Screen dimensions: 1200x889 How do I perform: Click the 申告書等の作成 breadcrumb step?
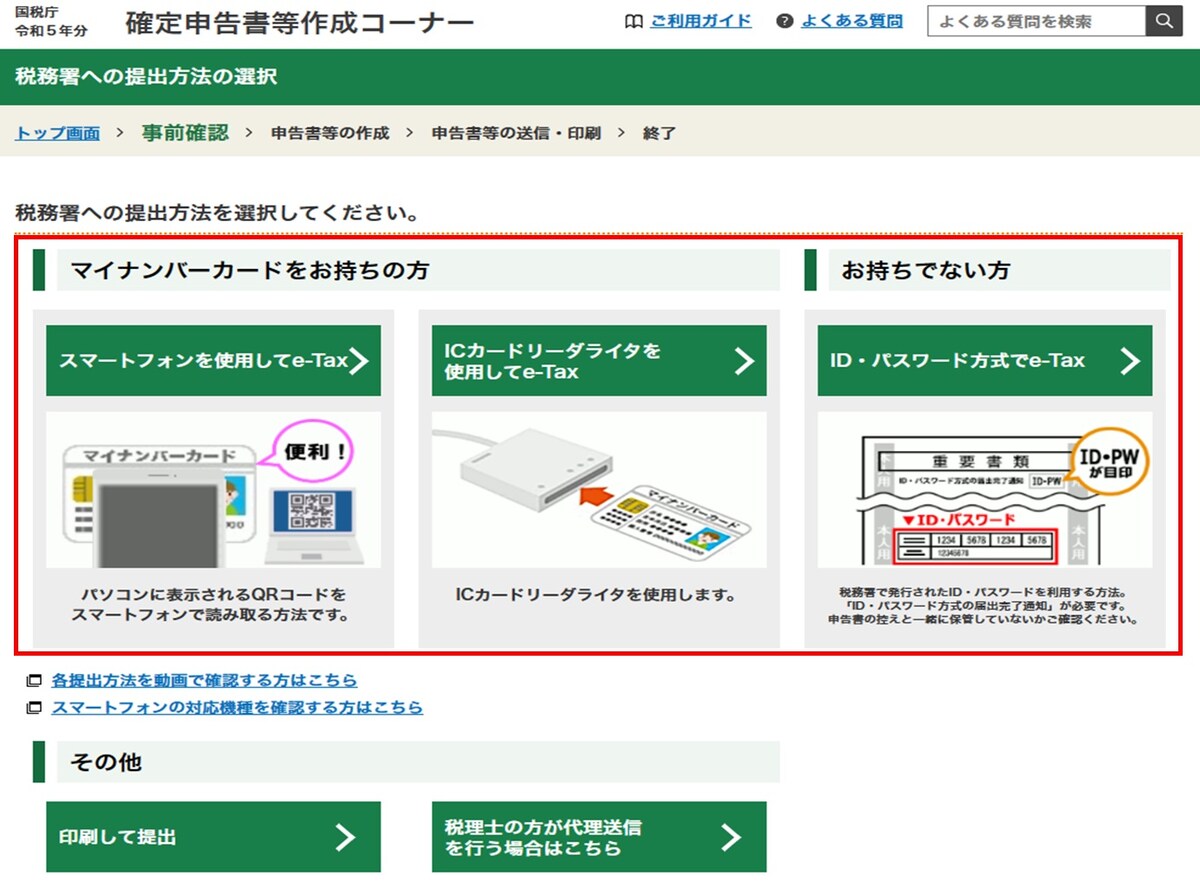click(330, 133)
